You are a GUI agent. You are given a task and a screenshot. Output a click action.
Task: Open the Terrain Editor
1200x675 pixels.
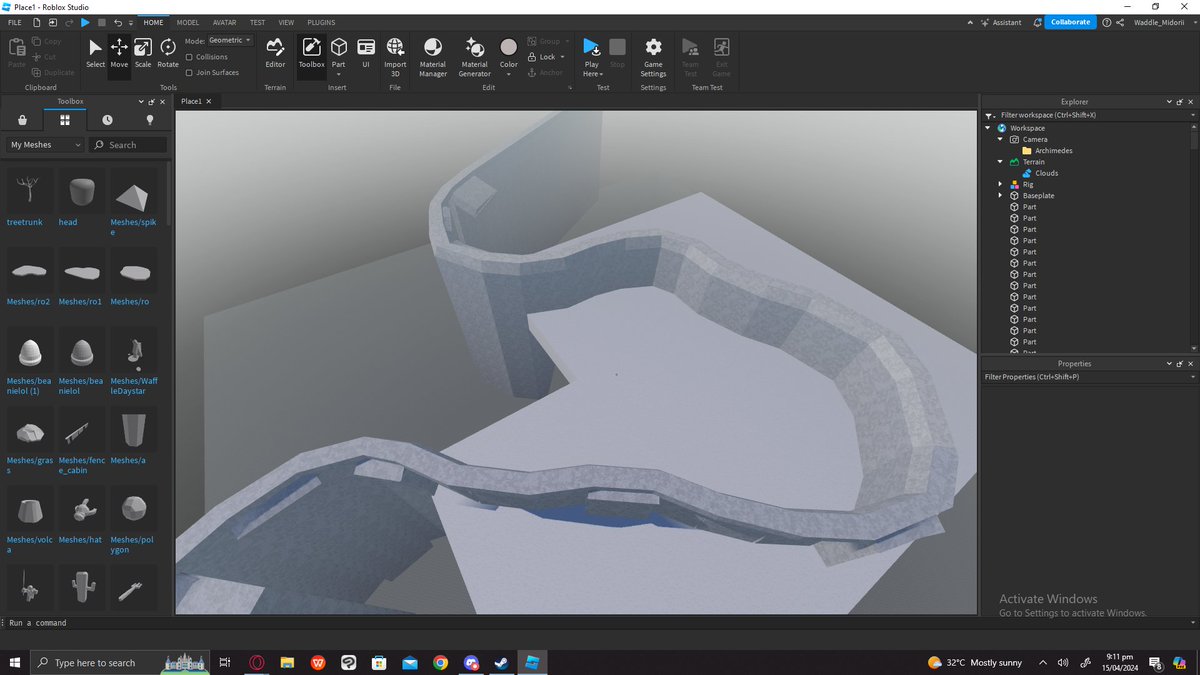pyautogui.click(x=275, y=53)
